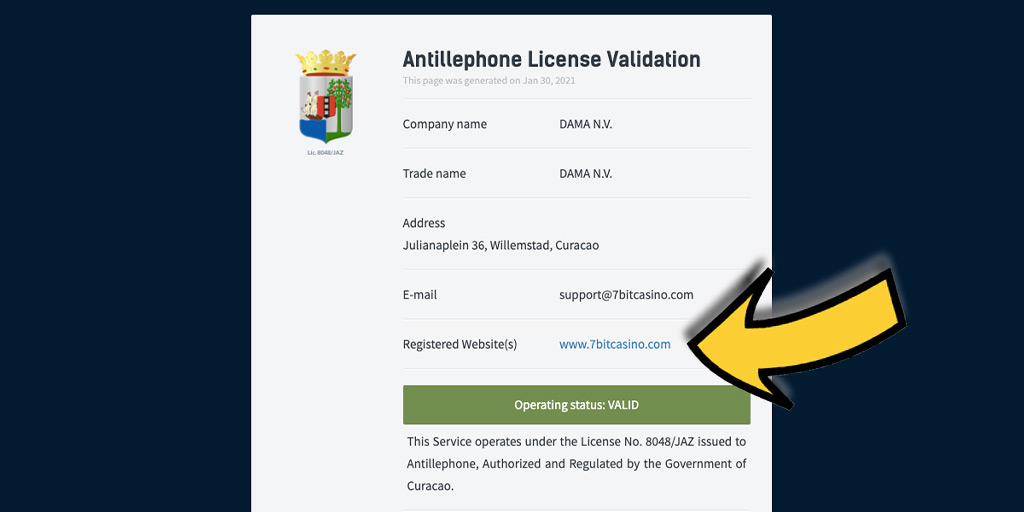Click the DAMA N.V. trade name value
This screenshot has width=1024, height=512.
(x=585, y=174)
